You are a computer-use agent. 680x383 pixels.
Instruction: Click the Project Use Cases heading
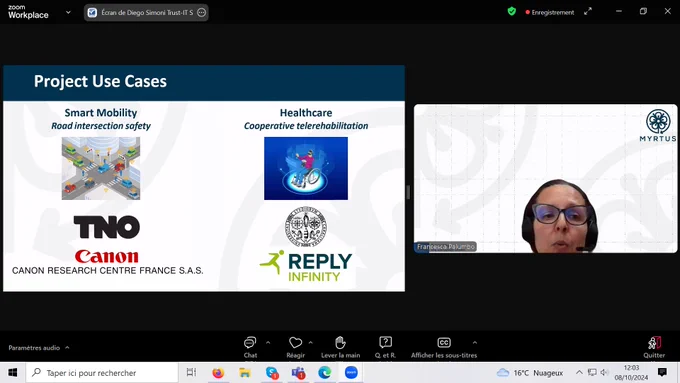pos(100,82)
